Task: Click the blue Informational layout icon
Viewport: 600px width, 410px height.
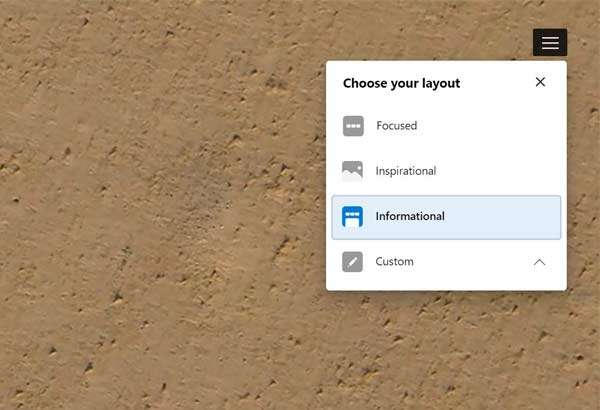Action: click(352, 216)
